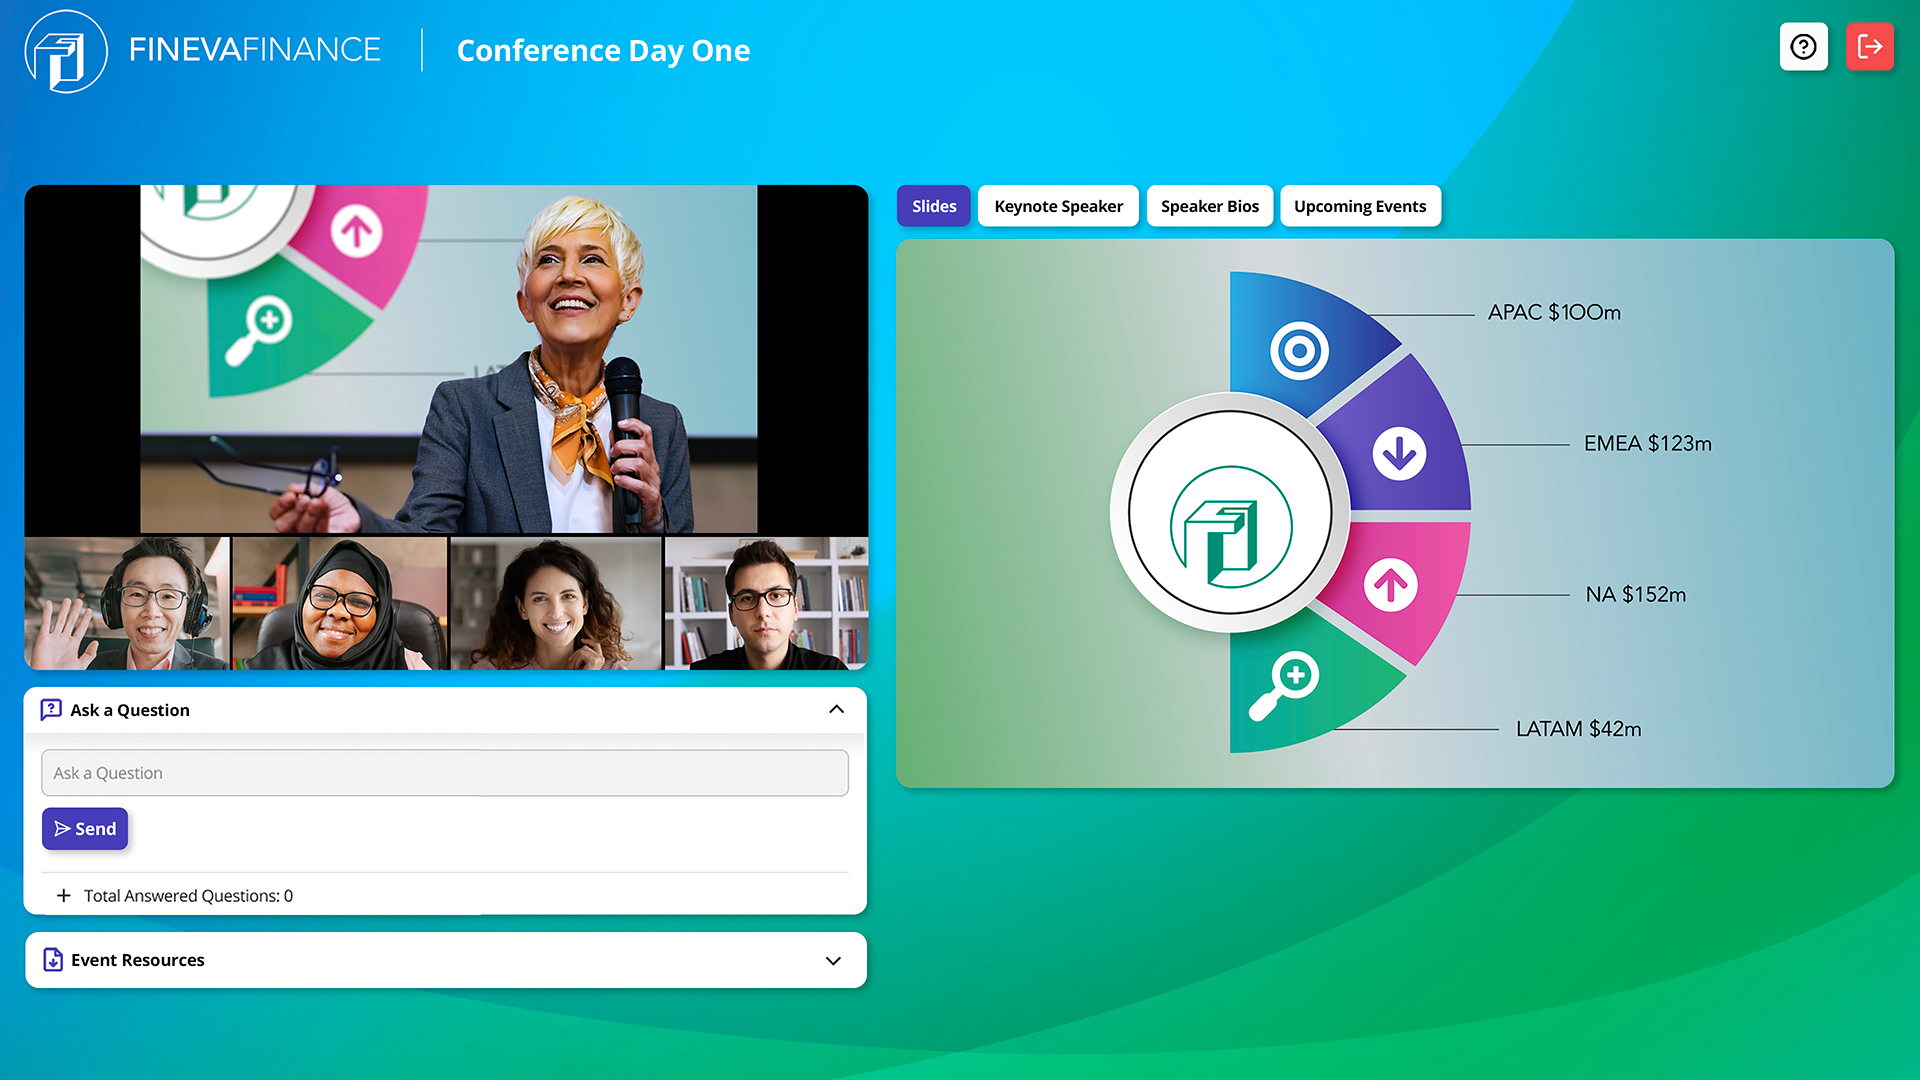Click the Event Resources document icon

click(x=54, y=959)
